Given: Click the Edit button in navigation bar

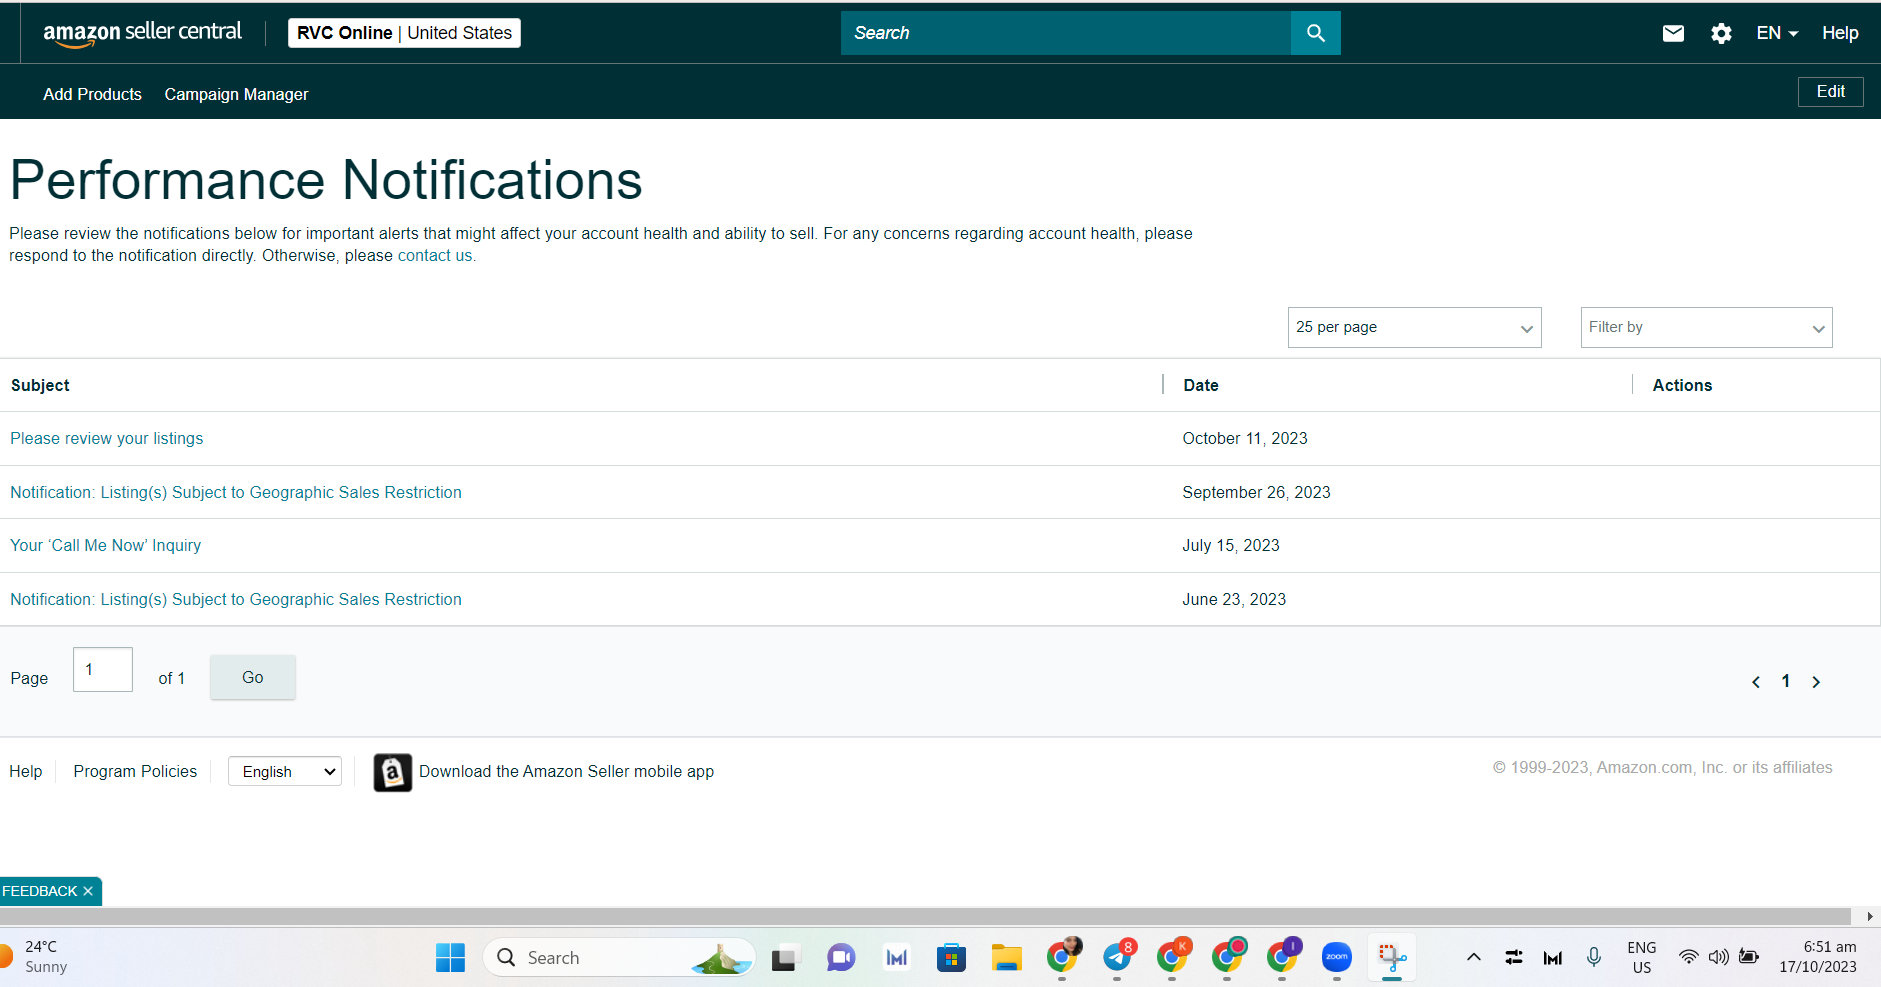Looking at the screenshot, I should [1830, 91].
